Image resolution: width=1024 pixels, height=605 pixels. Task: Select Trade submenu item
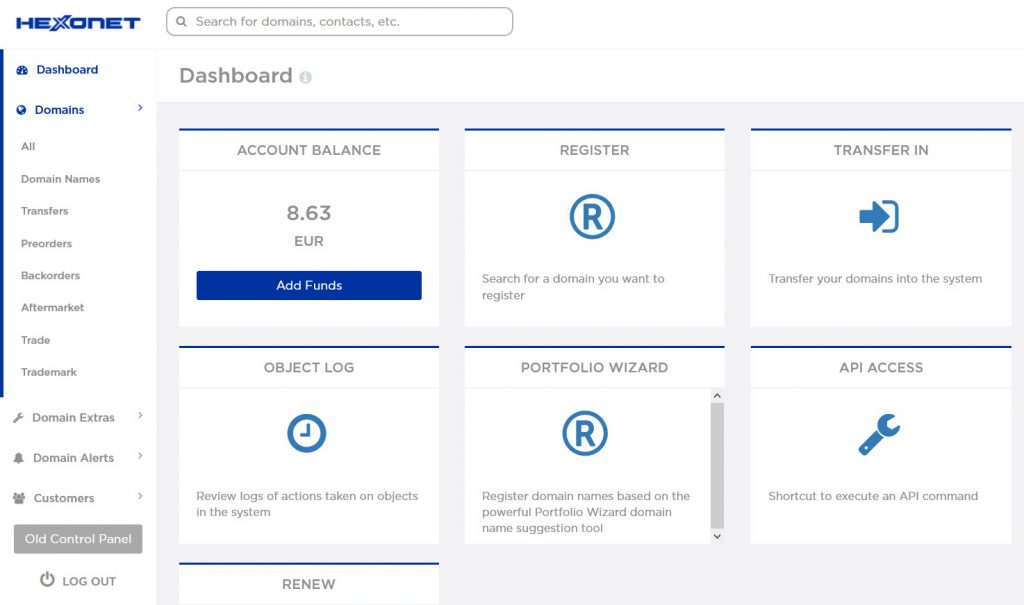click(35, 340)
